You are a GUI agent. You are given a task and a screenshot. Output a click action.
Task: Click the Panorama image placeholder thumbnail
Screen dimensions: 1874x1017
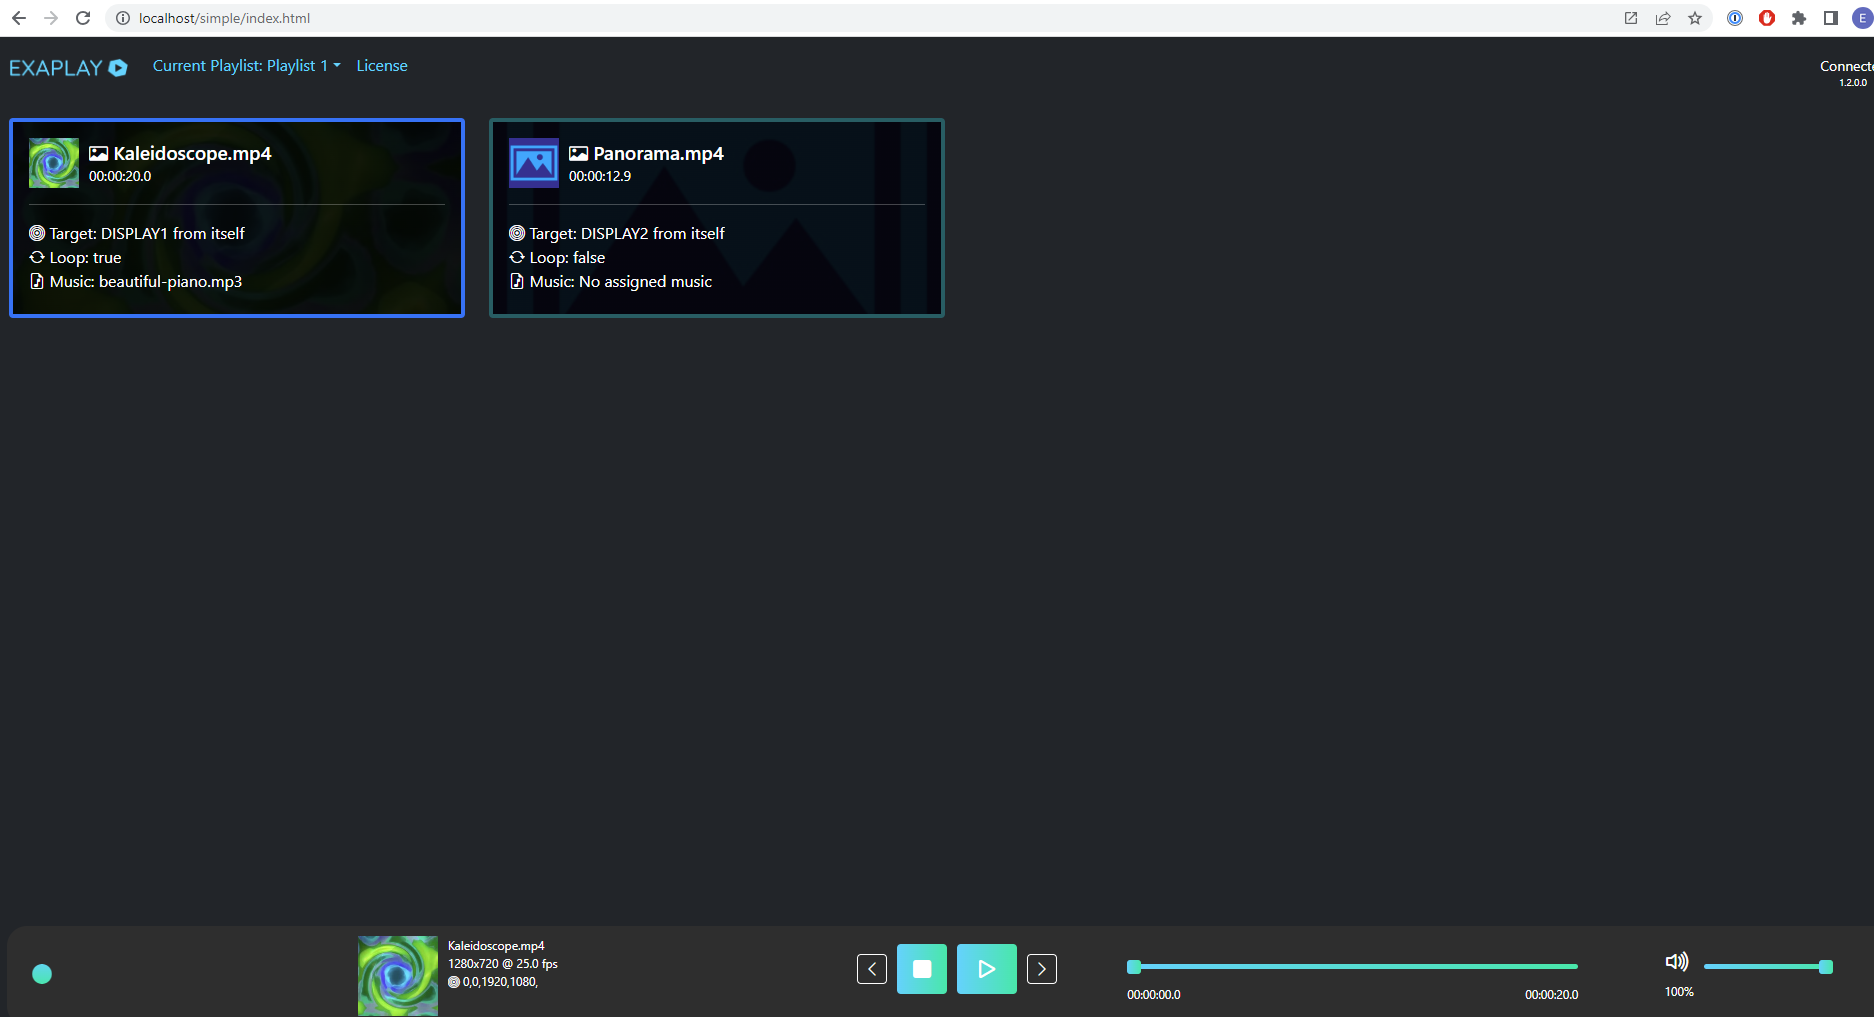534,163
